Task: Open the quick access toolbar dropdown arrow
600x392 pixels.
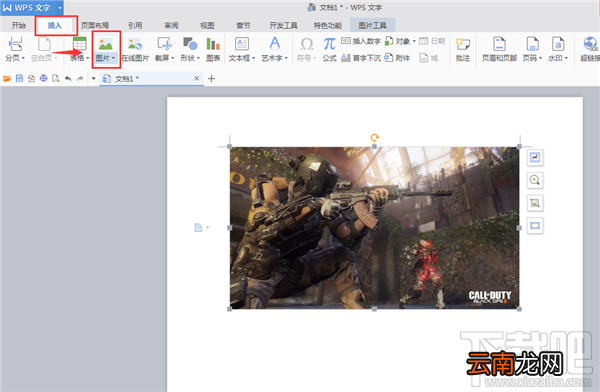Action: pos(93,78)
